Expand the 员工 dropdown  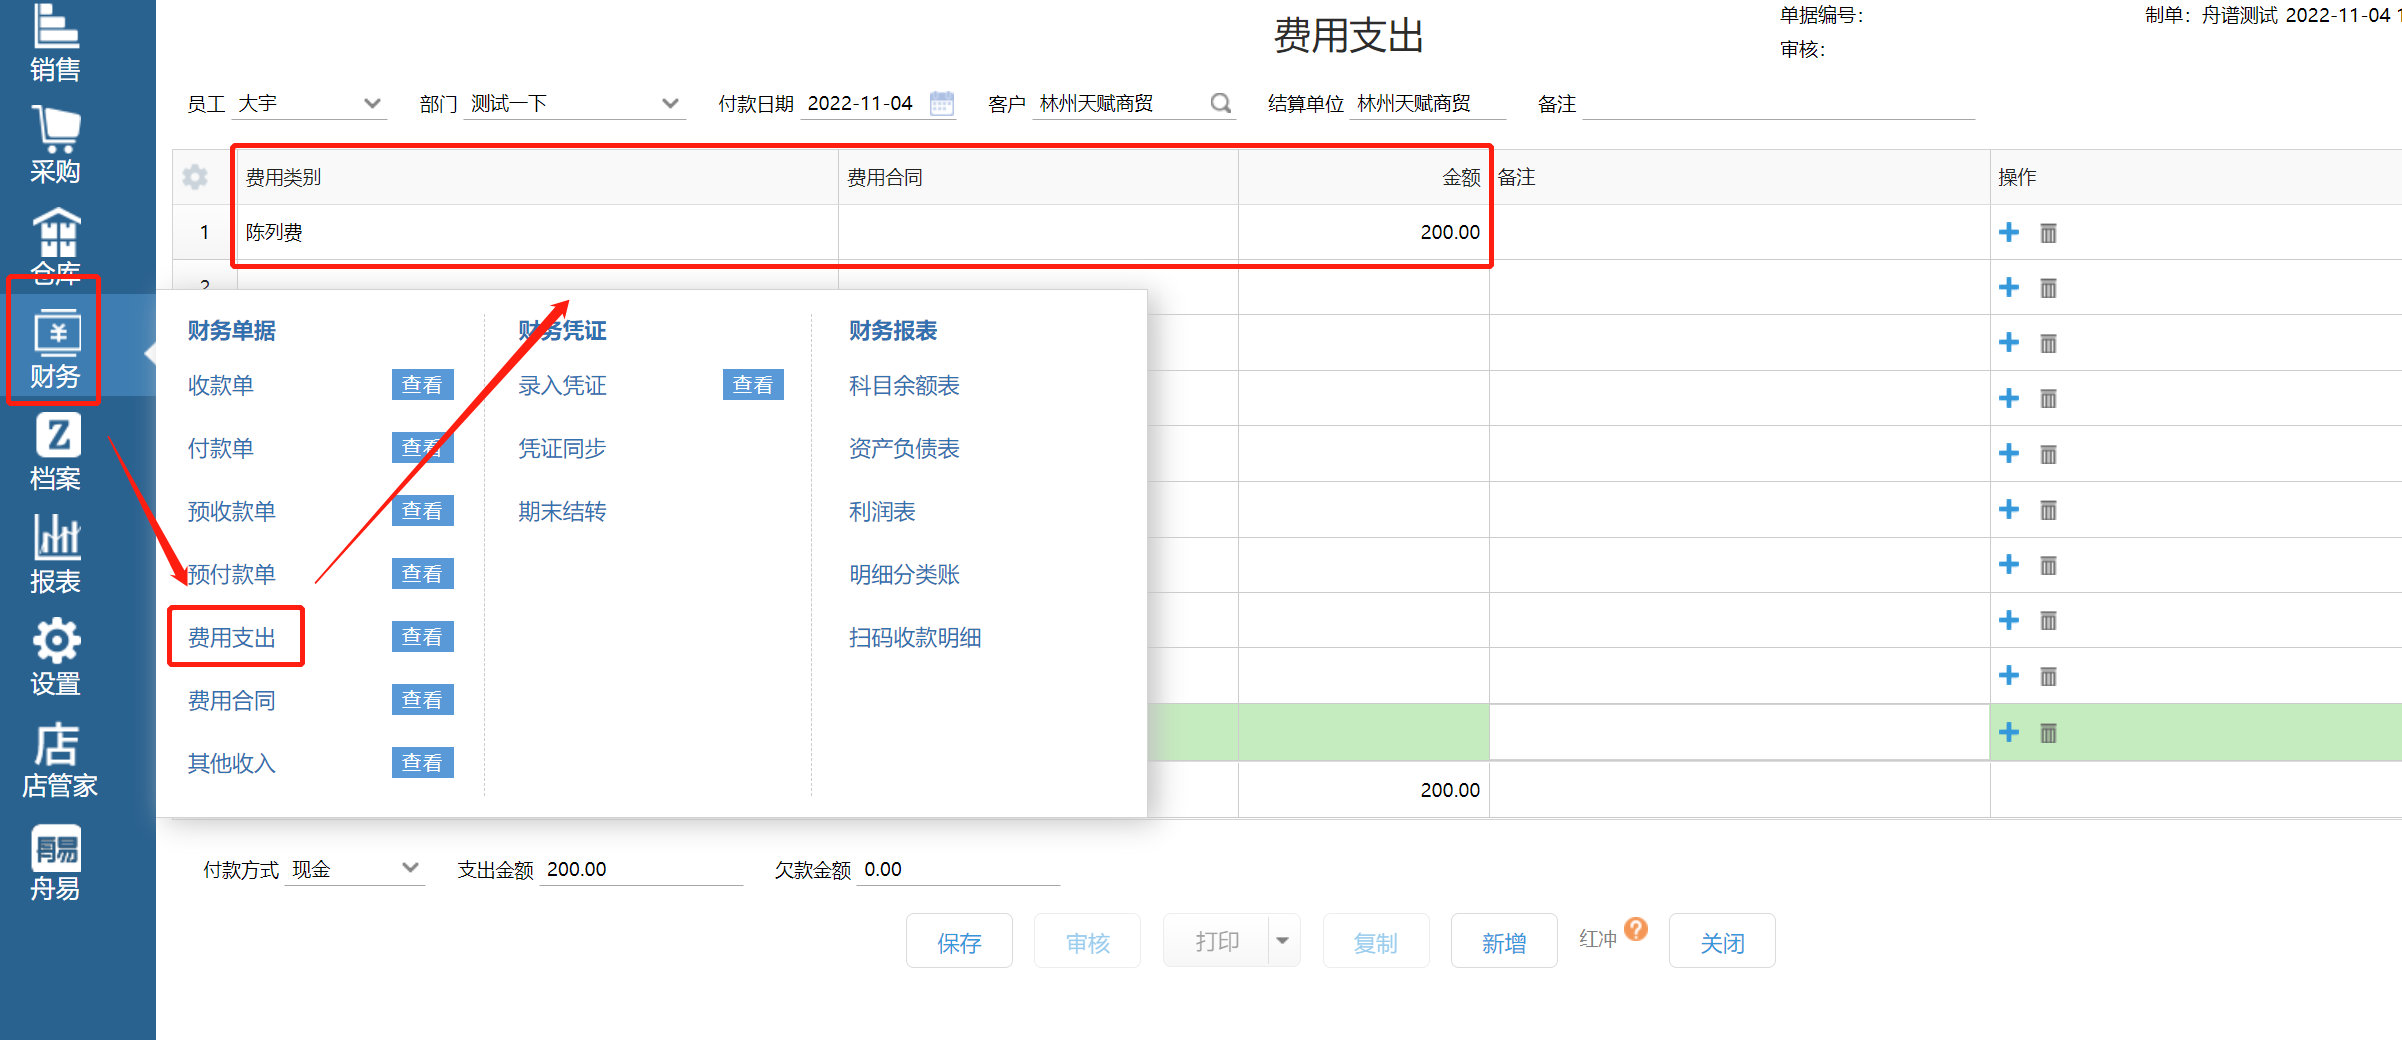(372, 103)
